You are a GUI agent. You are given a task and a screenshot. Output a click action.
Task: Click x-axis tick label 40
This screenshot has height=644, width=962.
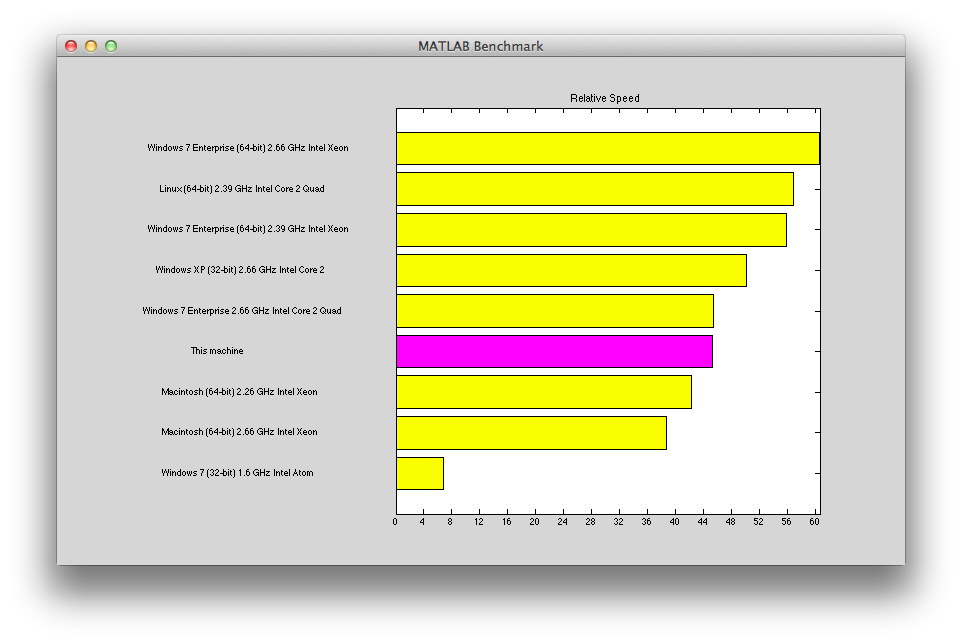[675, 522]
